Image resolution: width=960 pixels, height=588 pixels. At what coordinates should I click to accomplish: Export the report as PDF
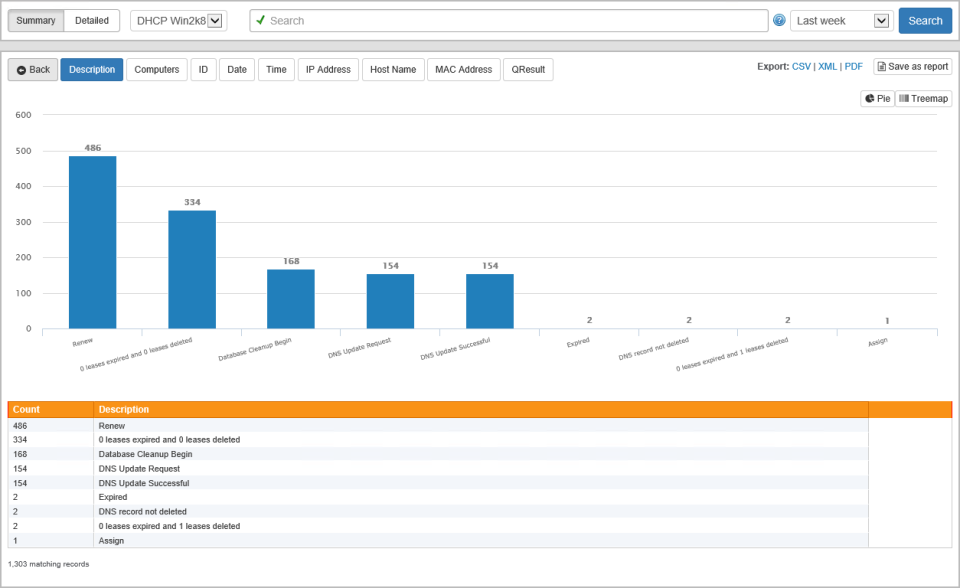tap(853, 66)
